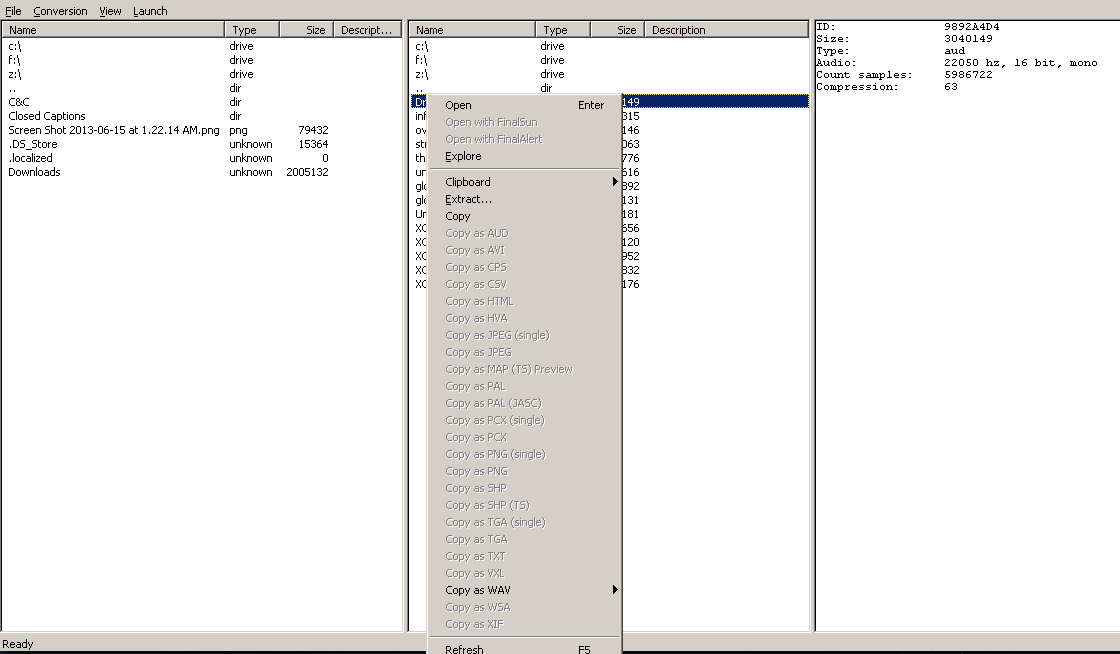This screenshot has width=1120, height=654.
Task: Click greyed Copy as PNG (single) entry
Action: (524, 454)
